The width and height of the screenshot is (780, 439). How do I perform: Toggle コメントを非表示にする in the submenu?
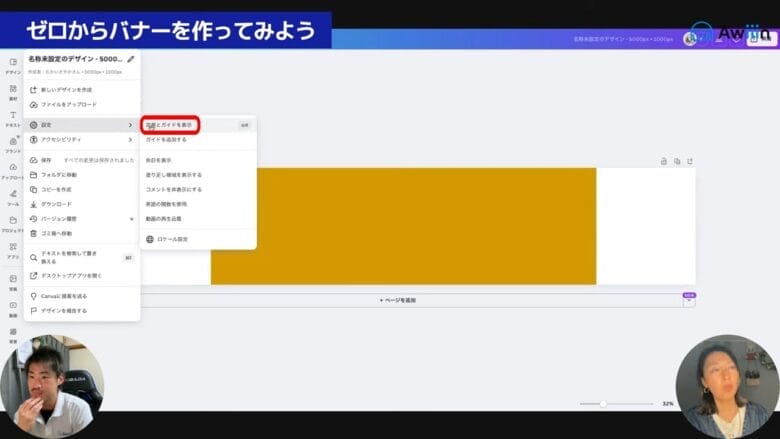pos(198,189)
